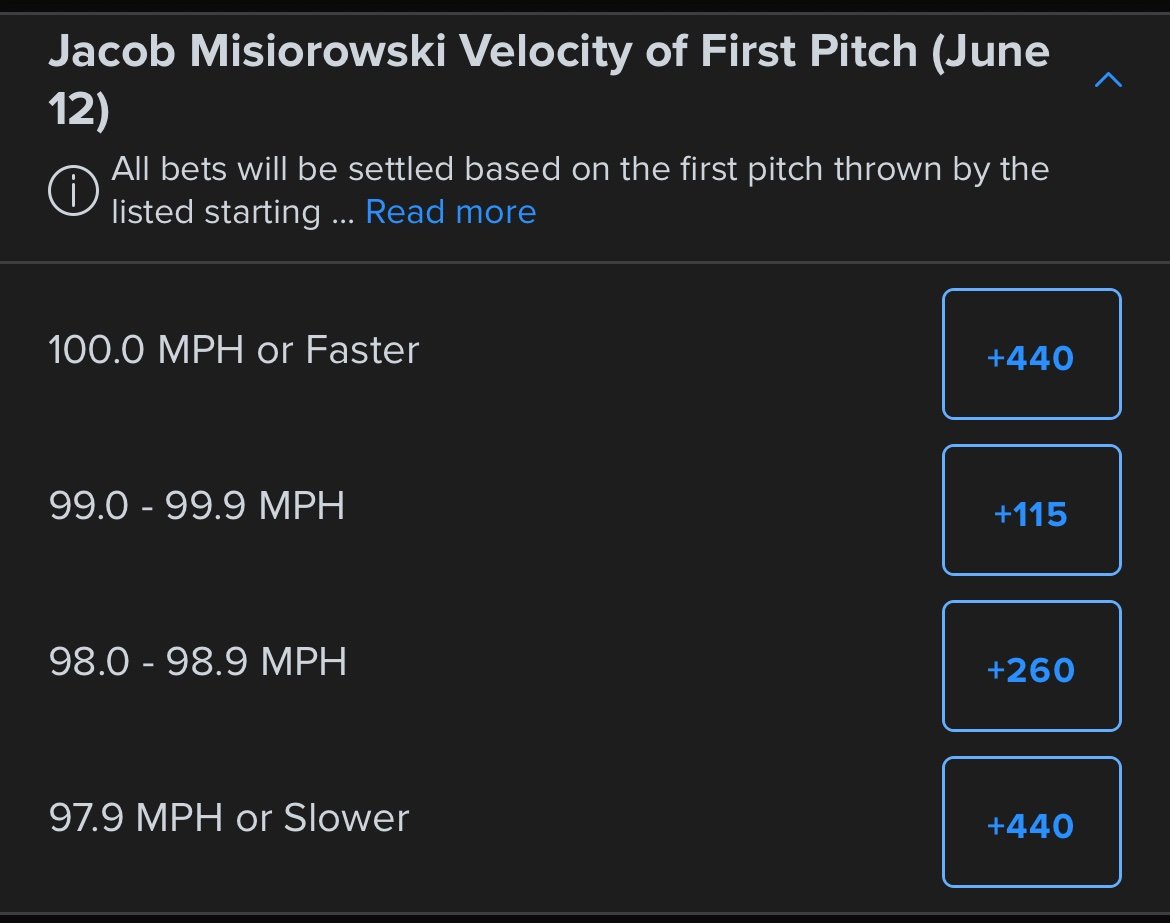The image size is (1170, 923).
Task: Open the Read more link
Action: [451, 212]
